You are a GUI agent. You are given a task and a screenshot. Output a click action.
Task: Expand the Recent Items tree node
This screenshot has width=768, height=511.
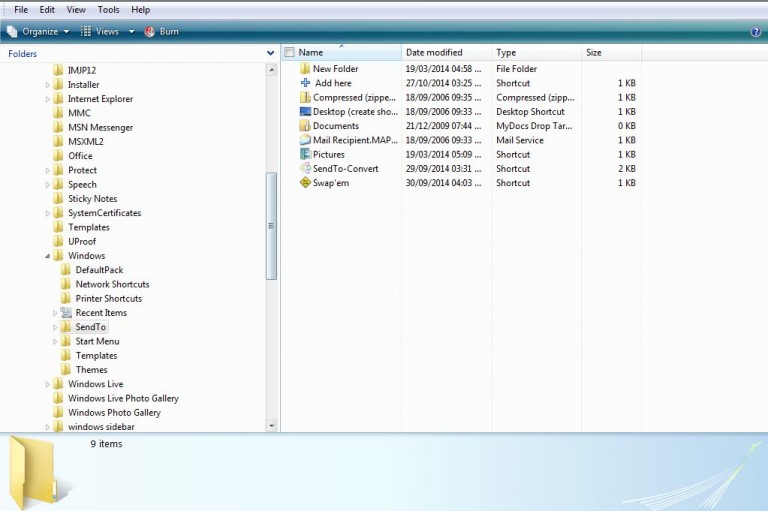[x=55, y=313]
